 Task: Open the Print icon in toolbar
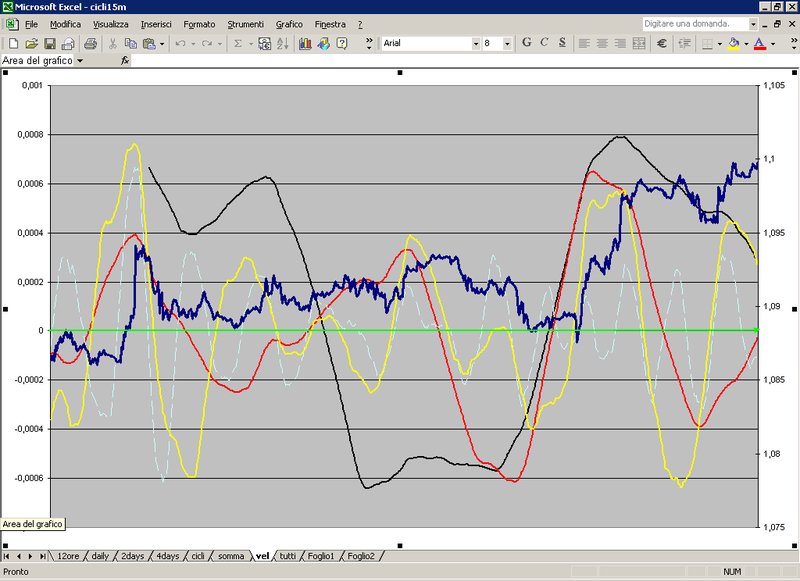90,43
